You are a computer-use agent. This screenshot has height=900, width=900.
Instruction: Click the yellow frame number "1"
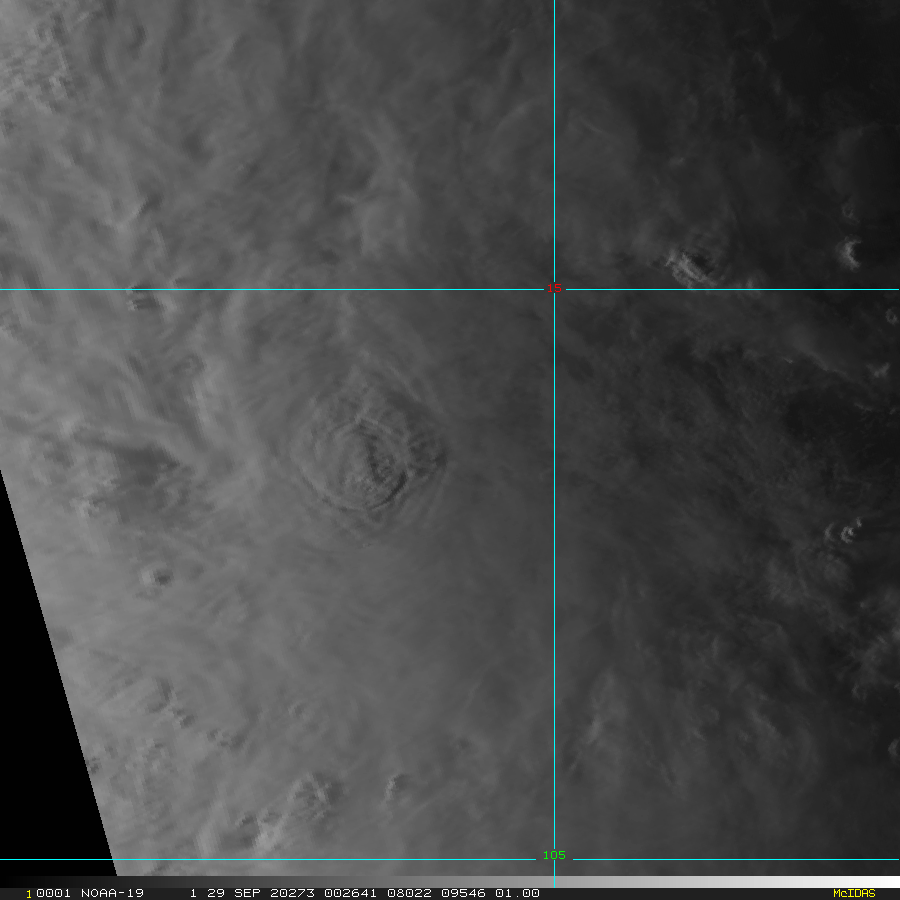pyautogui.click(x=29, y=894)
